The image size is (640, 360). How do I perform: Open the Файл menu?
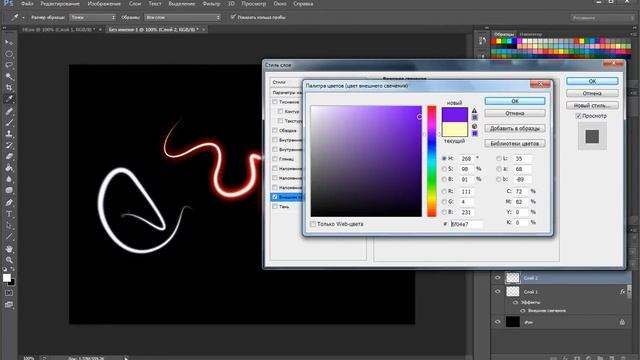click(x=27, y=4)
